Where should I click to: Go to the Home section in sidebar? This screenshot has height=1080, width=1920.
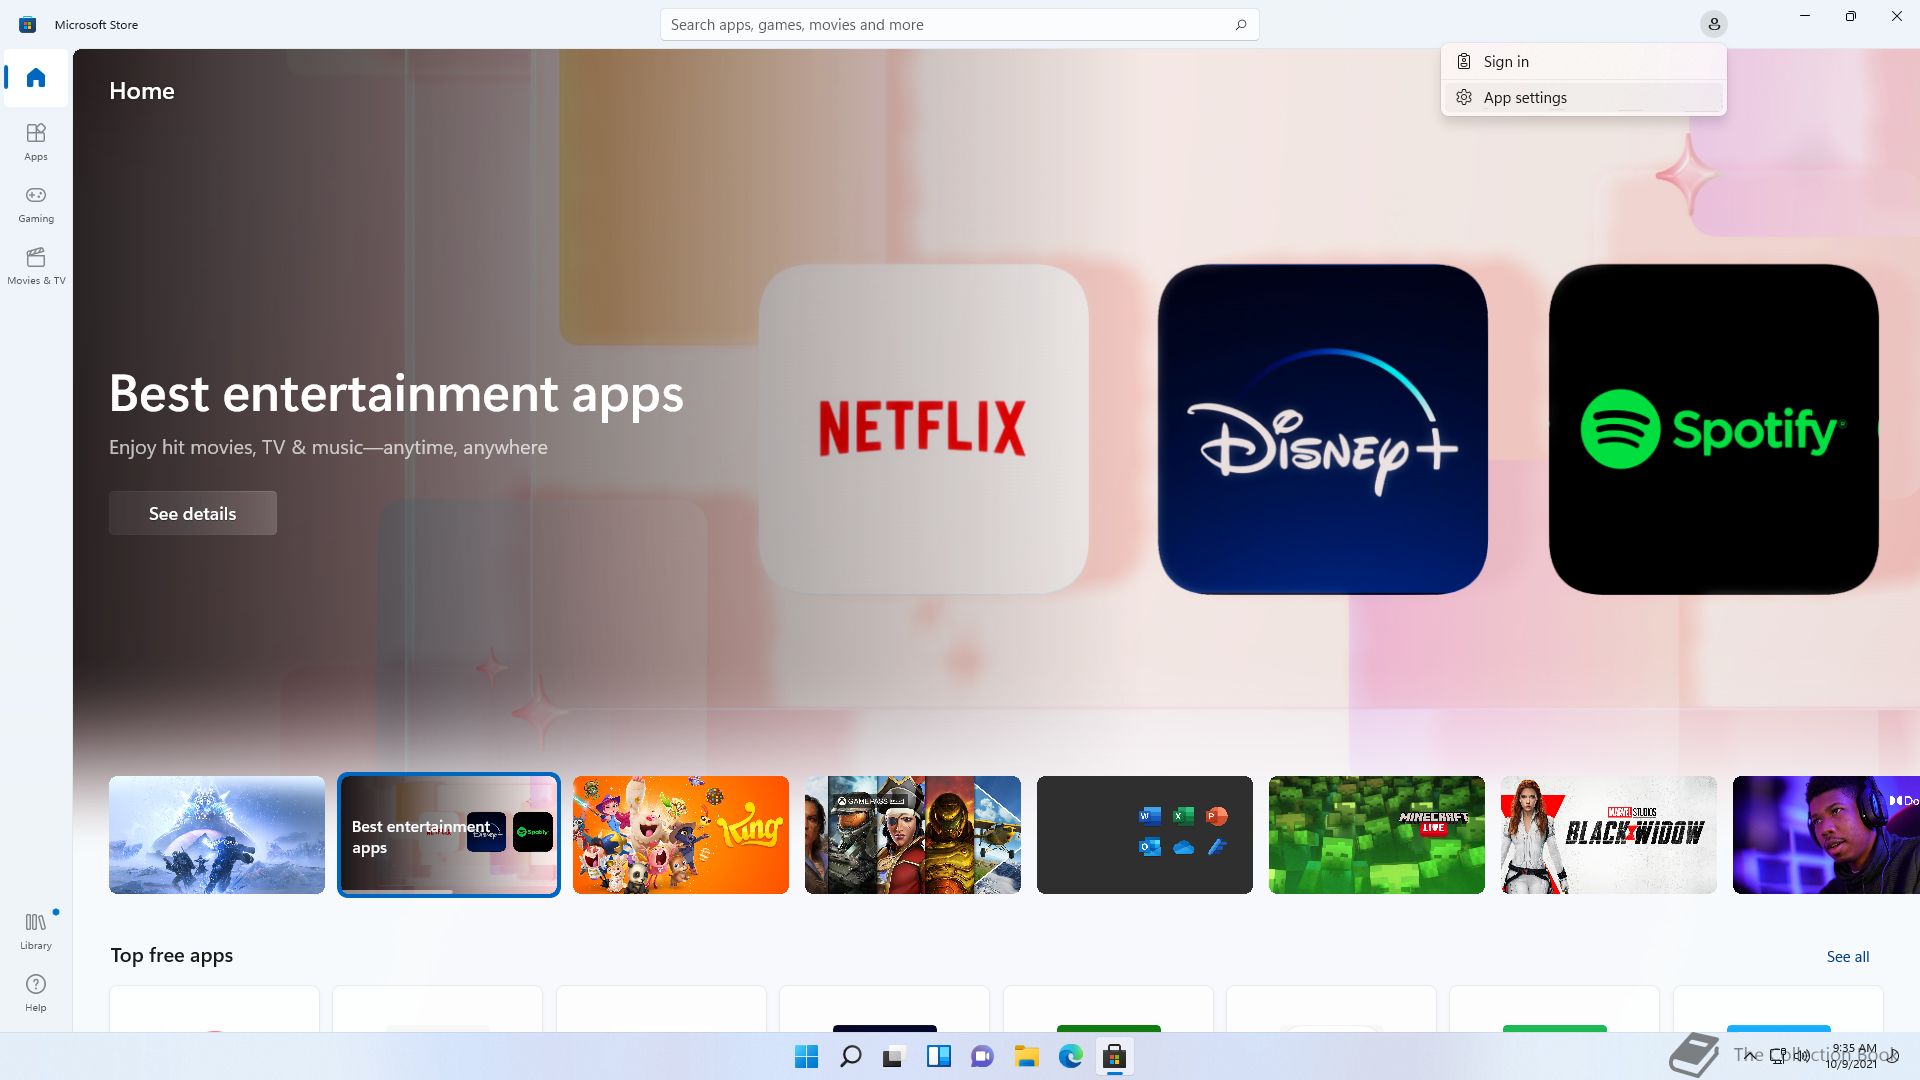36,78
